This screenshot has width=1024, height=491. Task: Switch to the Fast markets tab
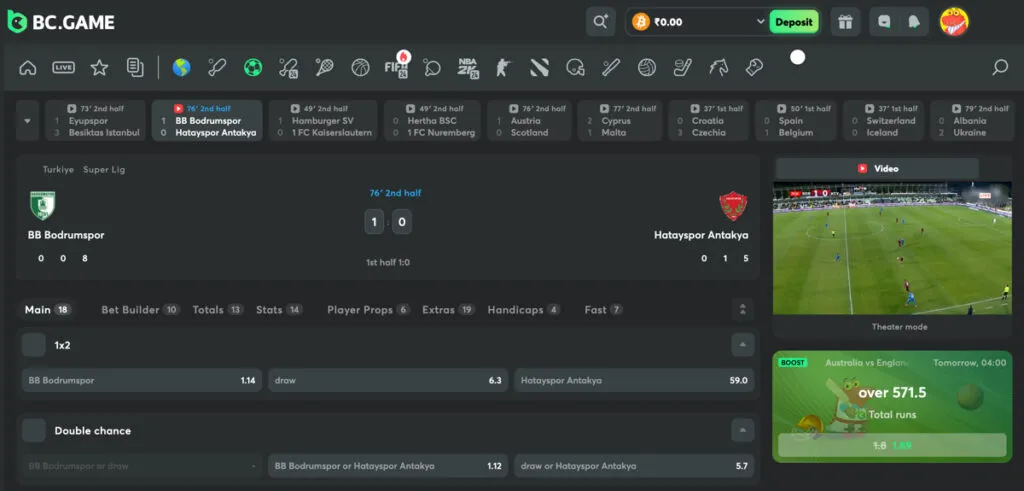[x=603, y=309]
